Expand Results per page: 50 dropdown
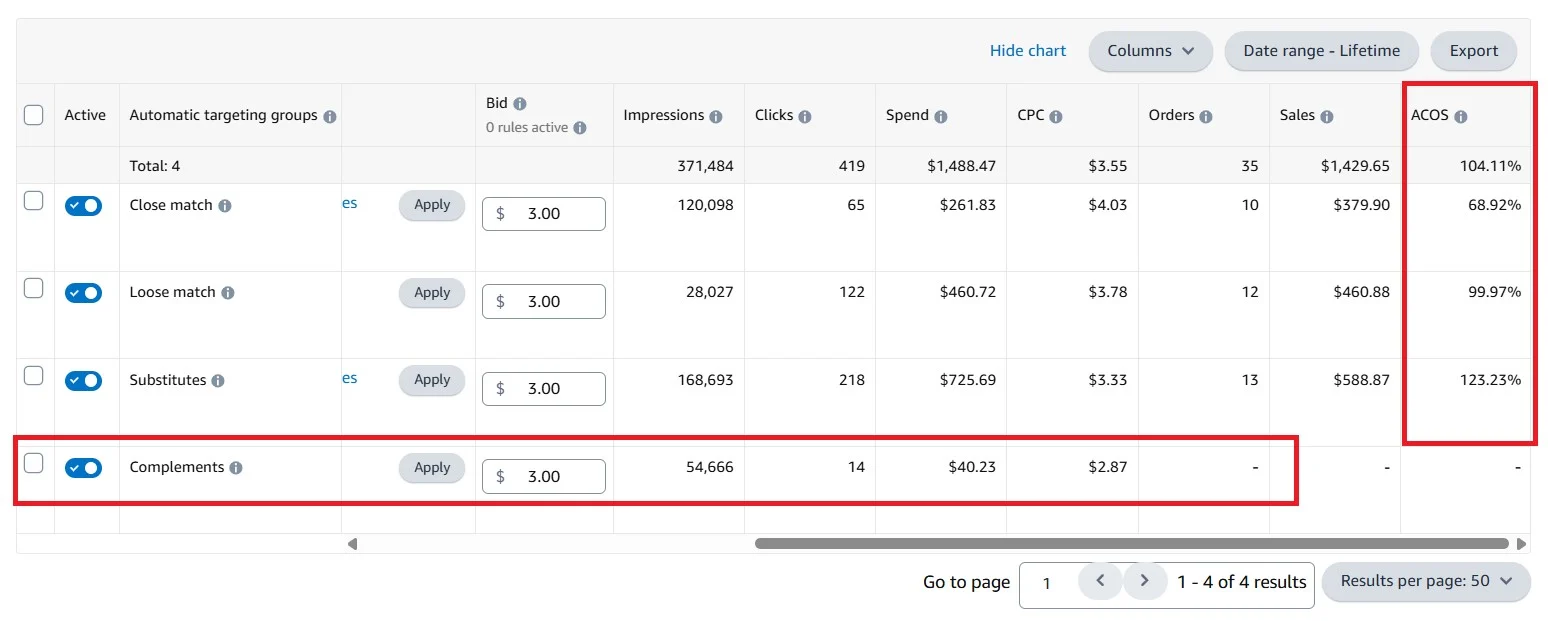 (1425, 581)
